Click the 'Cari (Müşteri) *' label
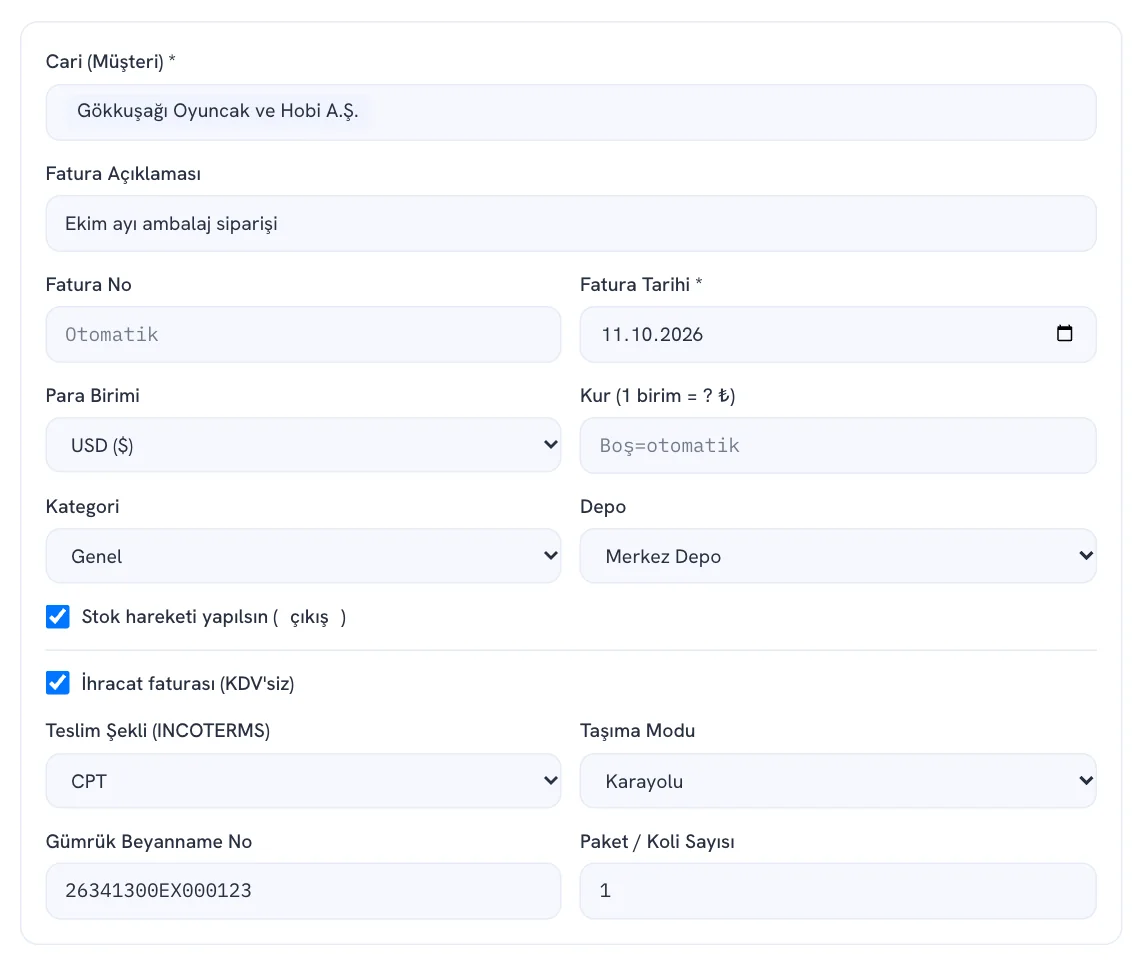Image resolution: width=1145 pixels, height=966 pixels. coord(110,62)
